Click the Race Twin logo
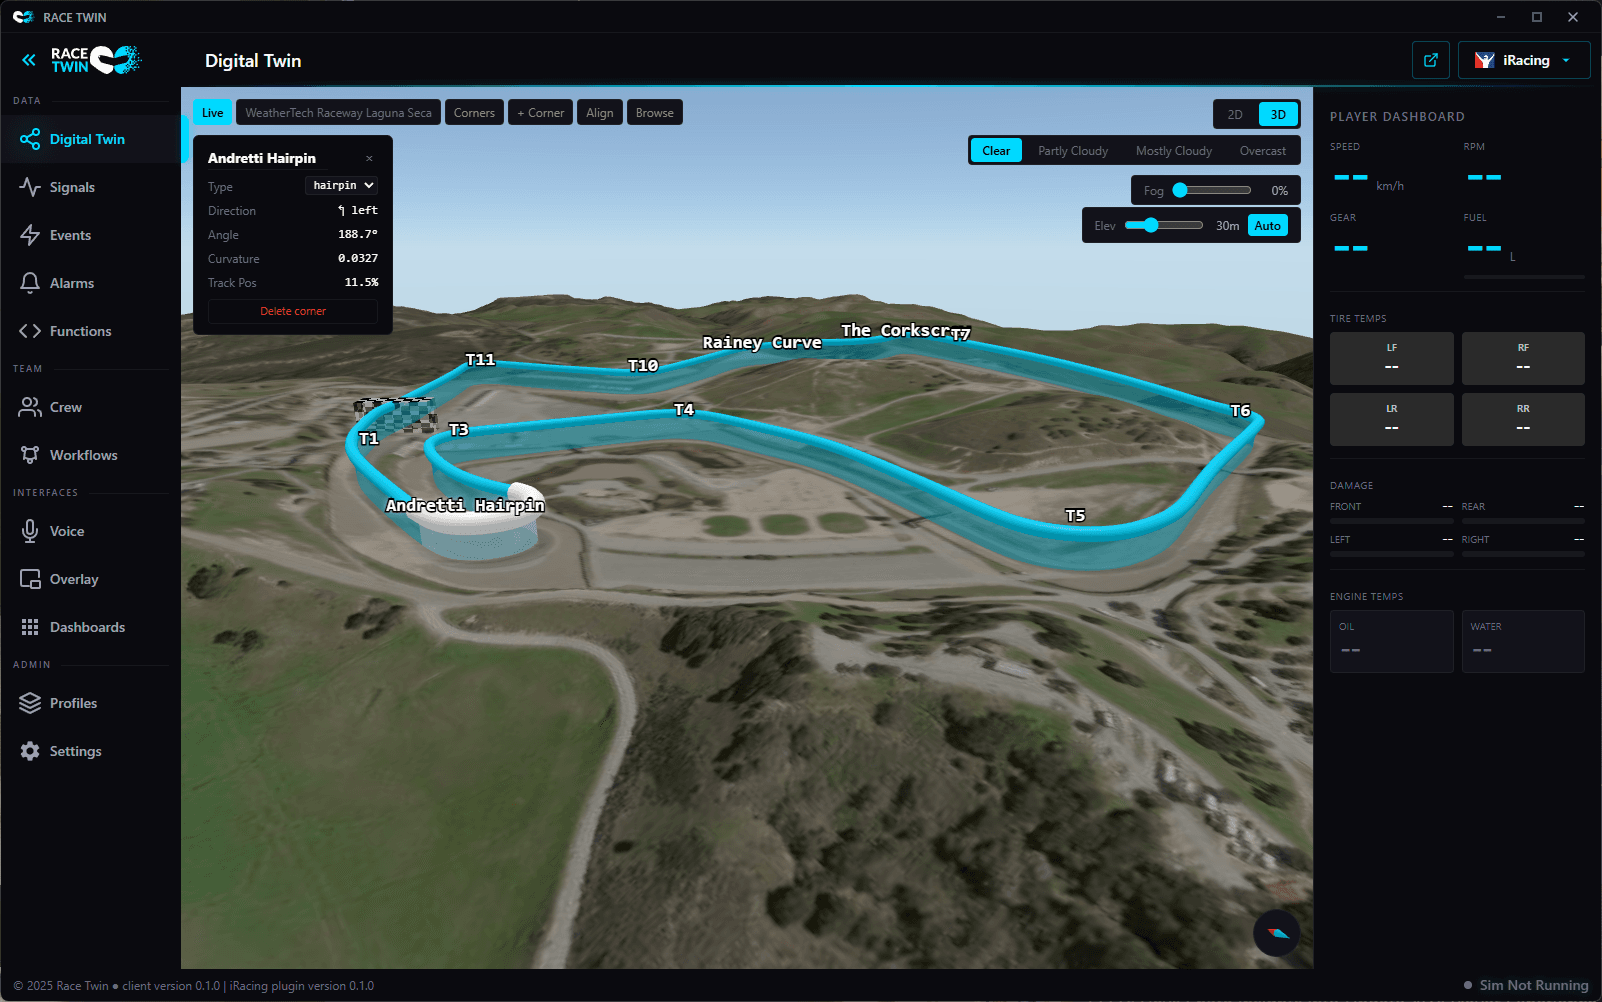1602x1002 pixels. point(96,60)
